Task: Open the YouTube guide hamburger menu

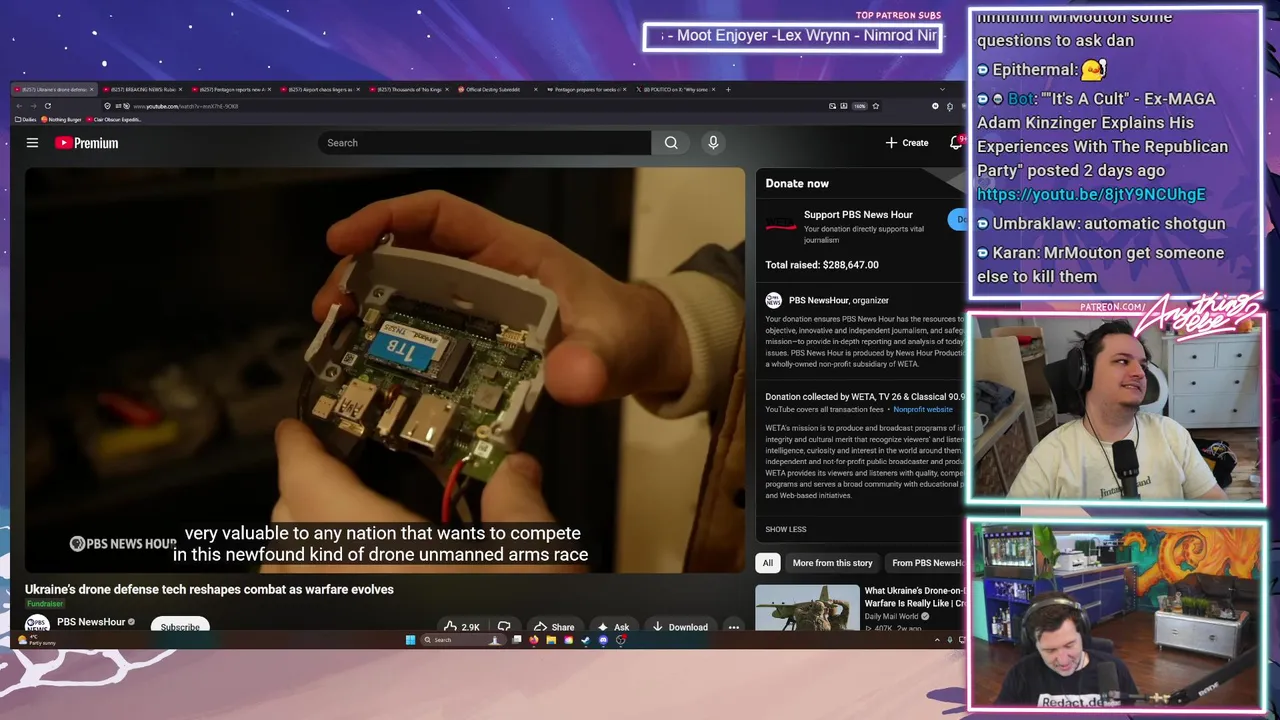Action: [x=32, y=143]
